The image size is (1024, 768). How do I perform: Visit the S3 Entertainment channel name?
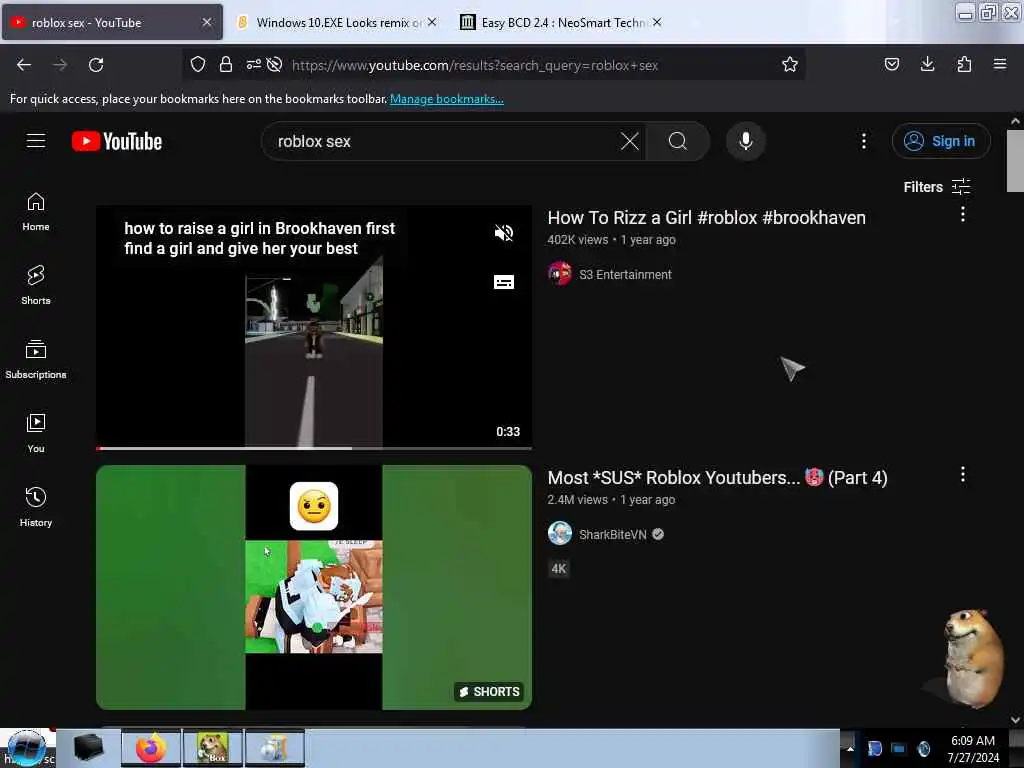tap(625, 274)
